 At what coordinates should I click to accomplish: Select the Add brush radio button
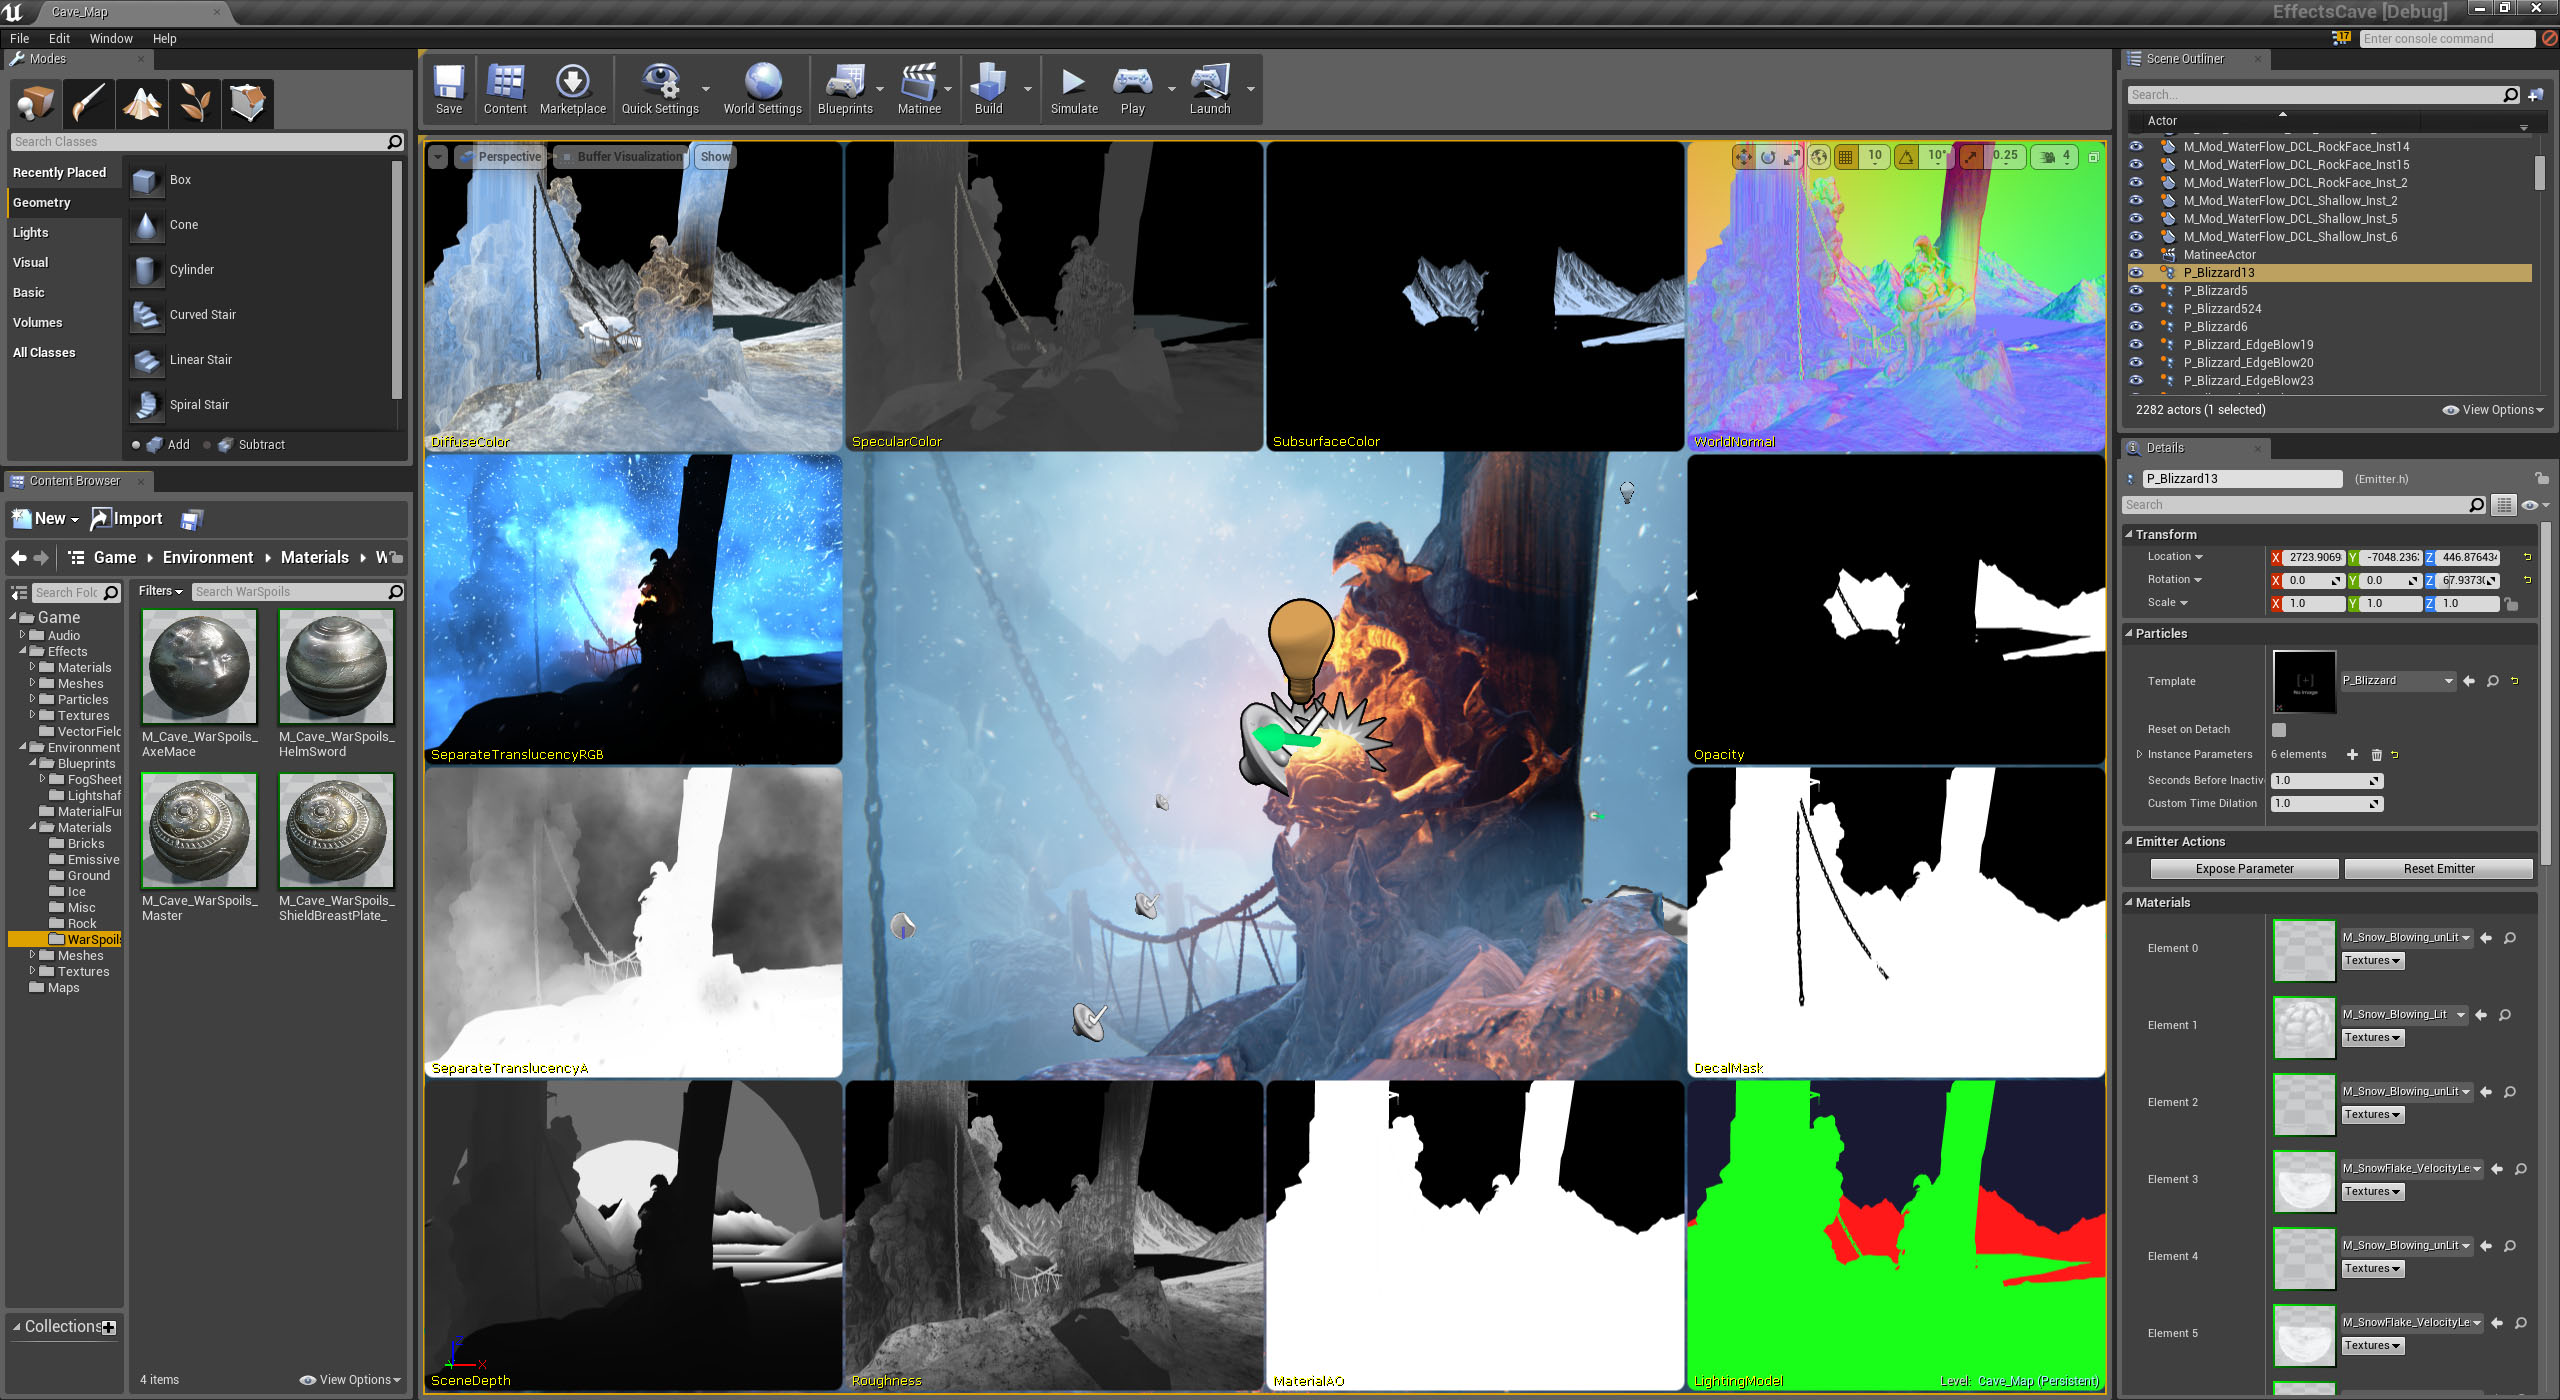(136, 445)
